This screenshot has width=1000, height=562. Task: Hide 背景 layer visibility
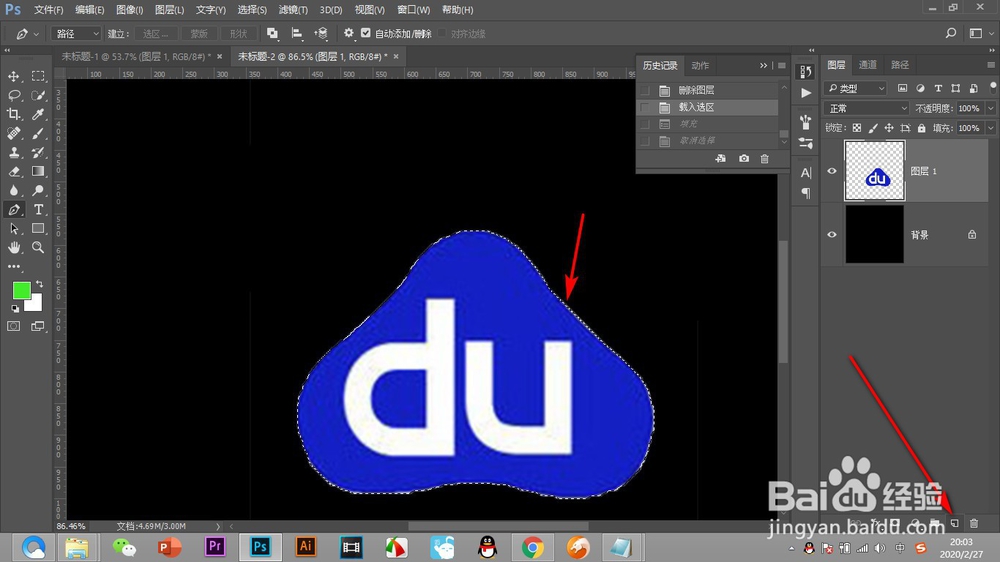click(x=832, y=235)
